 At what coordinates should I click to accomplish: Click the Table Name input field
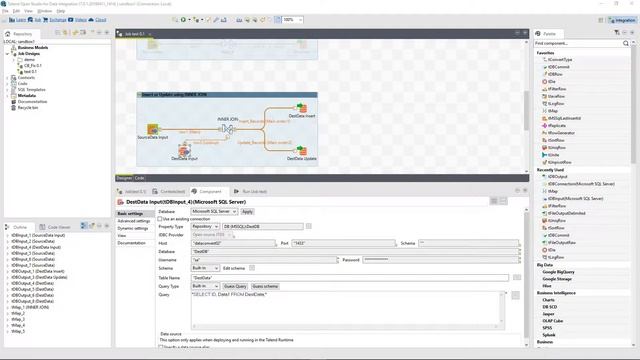(350, 278)
